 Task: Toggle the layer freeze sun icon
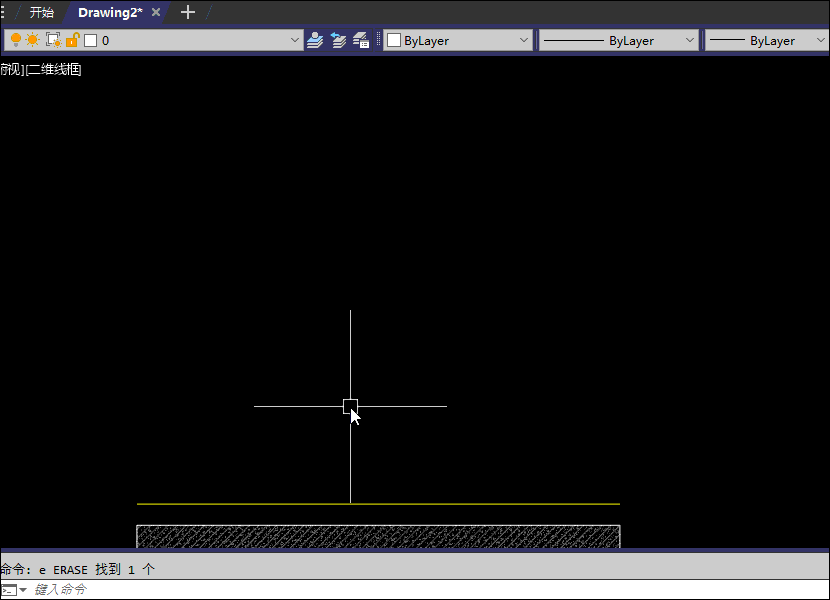[33, 40]
